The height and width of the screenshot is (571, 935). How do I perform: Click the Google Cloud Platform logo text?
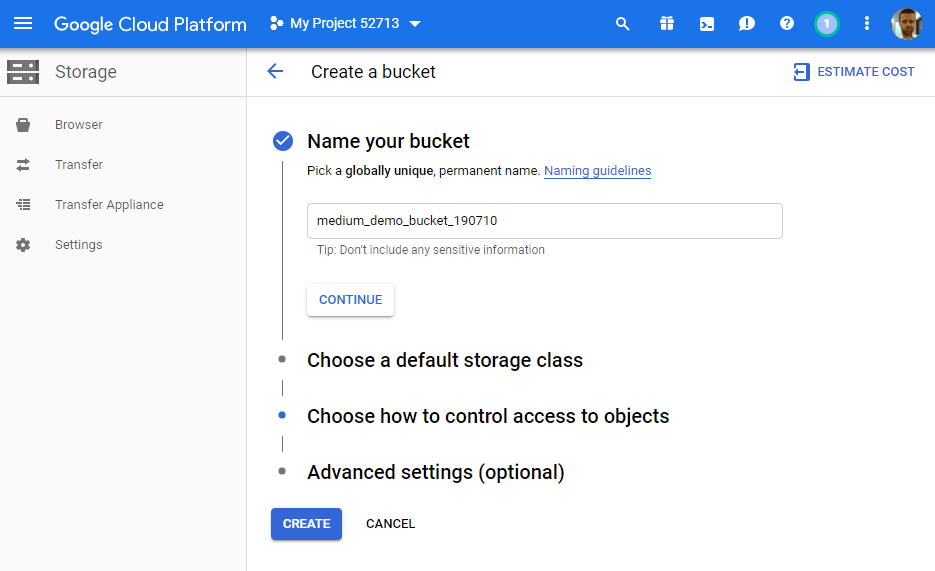tap(150, 24)
